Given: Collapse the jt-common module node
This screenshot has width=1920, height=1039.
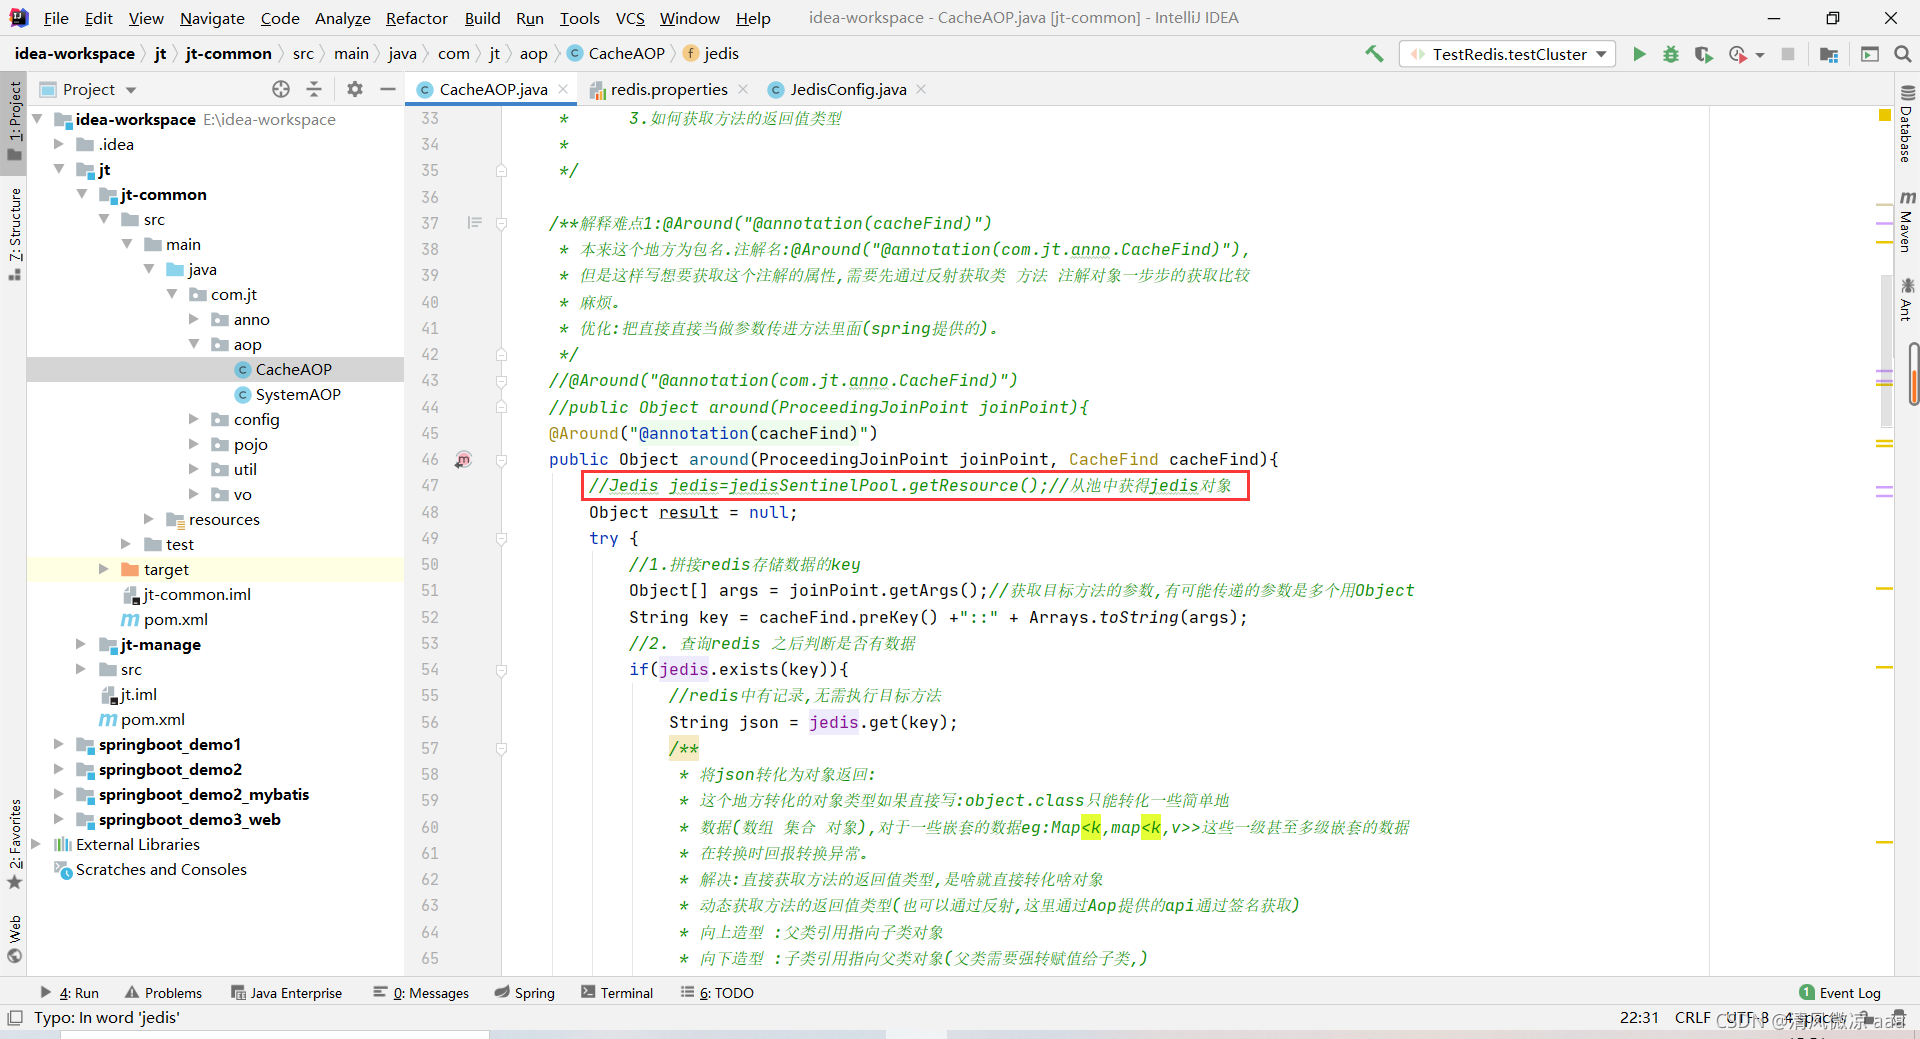Looking at the screenshot, I should click(x=82, y=194).
